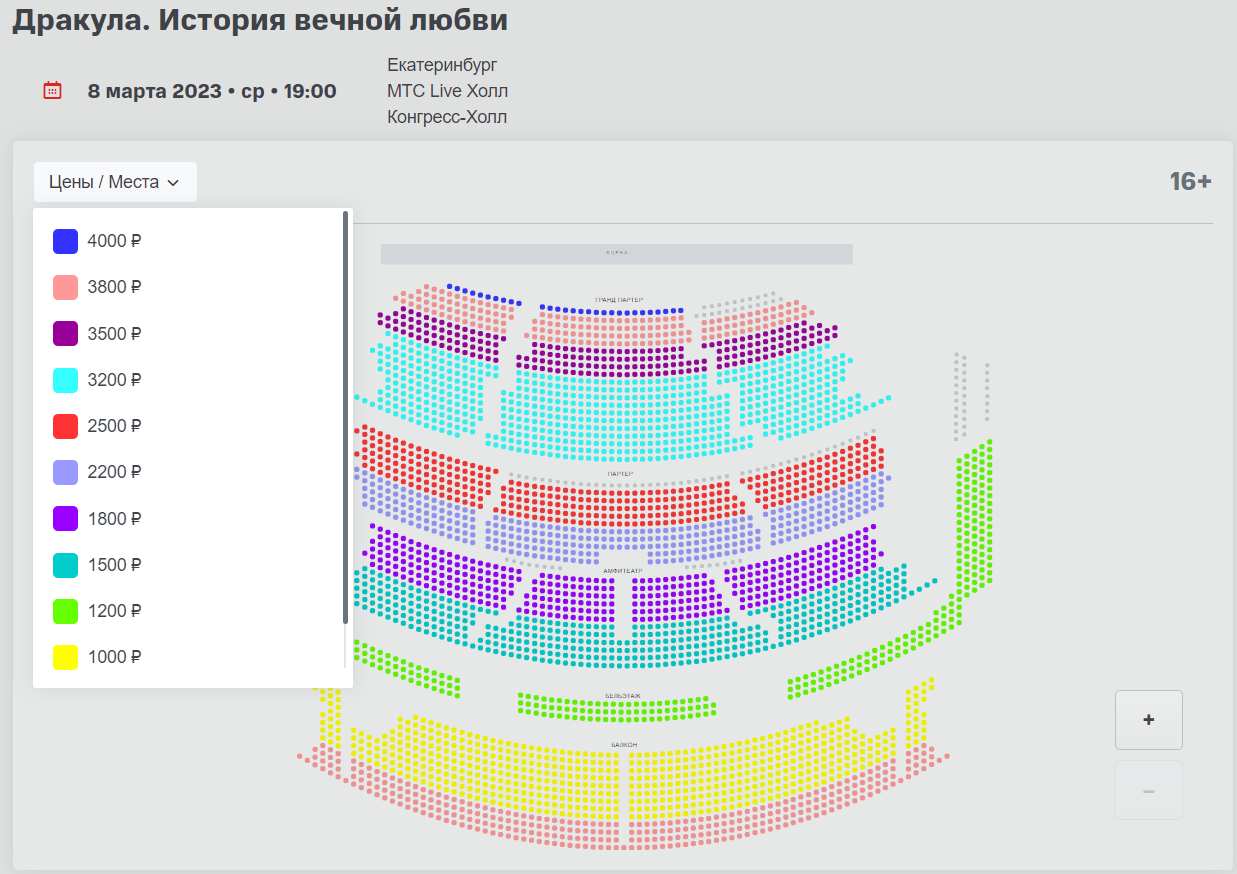Pick the 2500 ₽ red swatch
Screen dimensions: 1237x874
[65, 426]
